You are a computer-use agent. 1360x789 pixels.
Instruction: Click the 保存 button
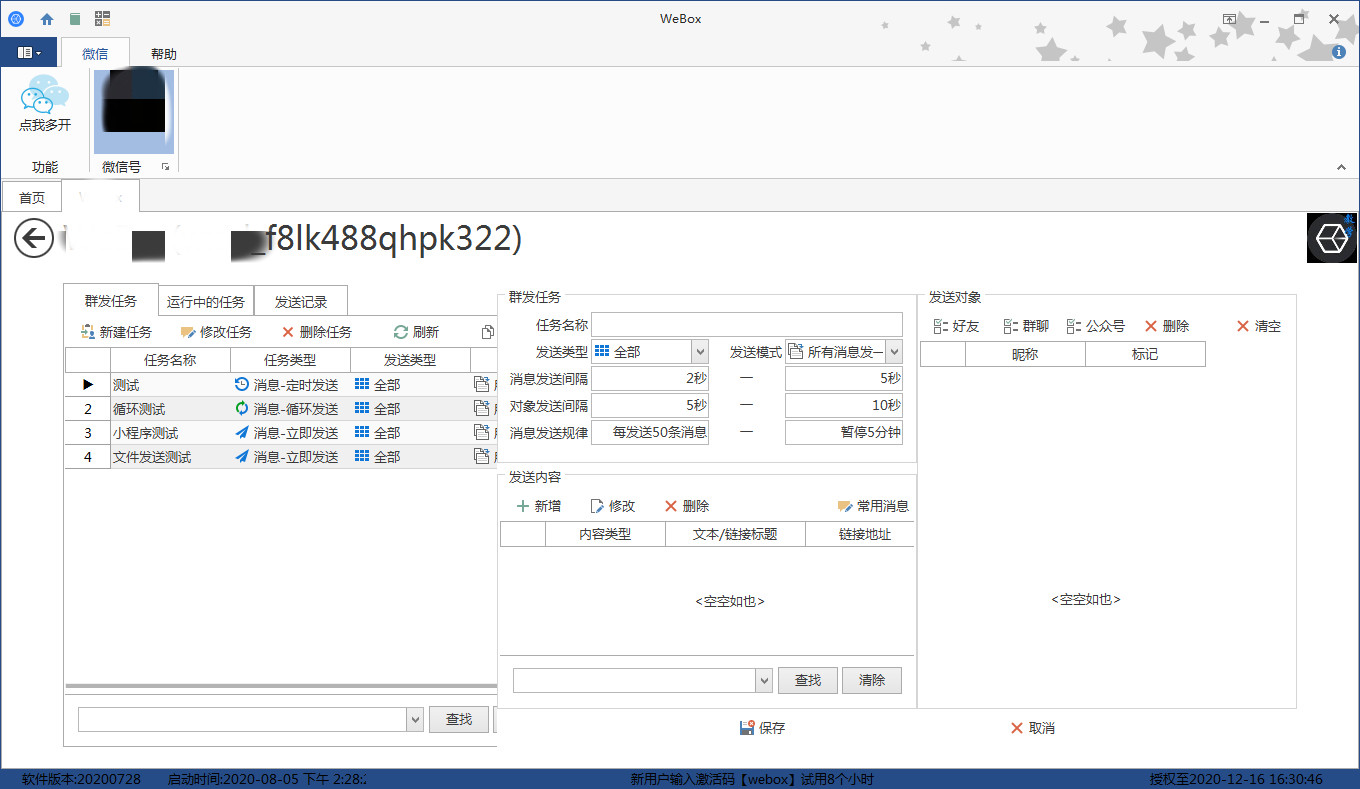pos(762,728)
